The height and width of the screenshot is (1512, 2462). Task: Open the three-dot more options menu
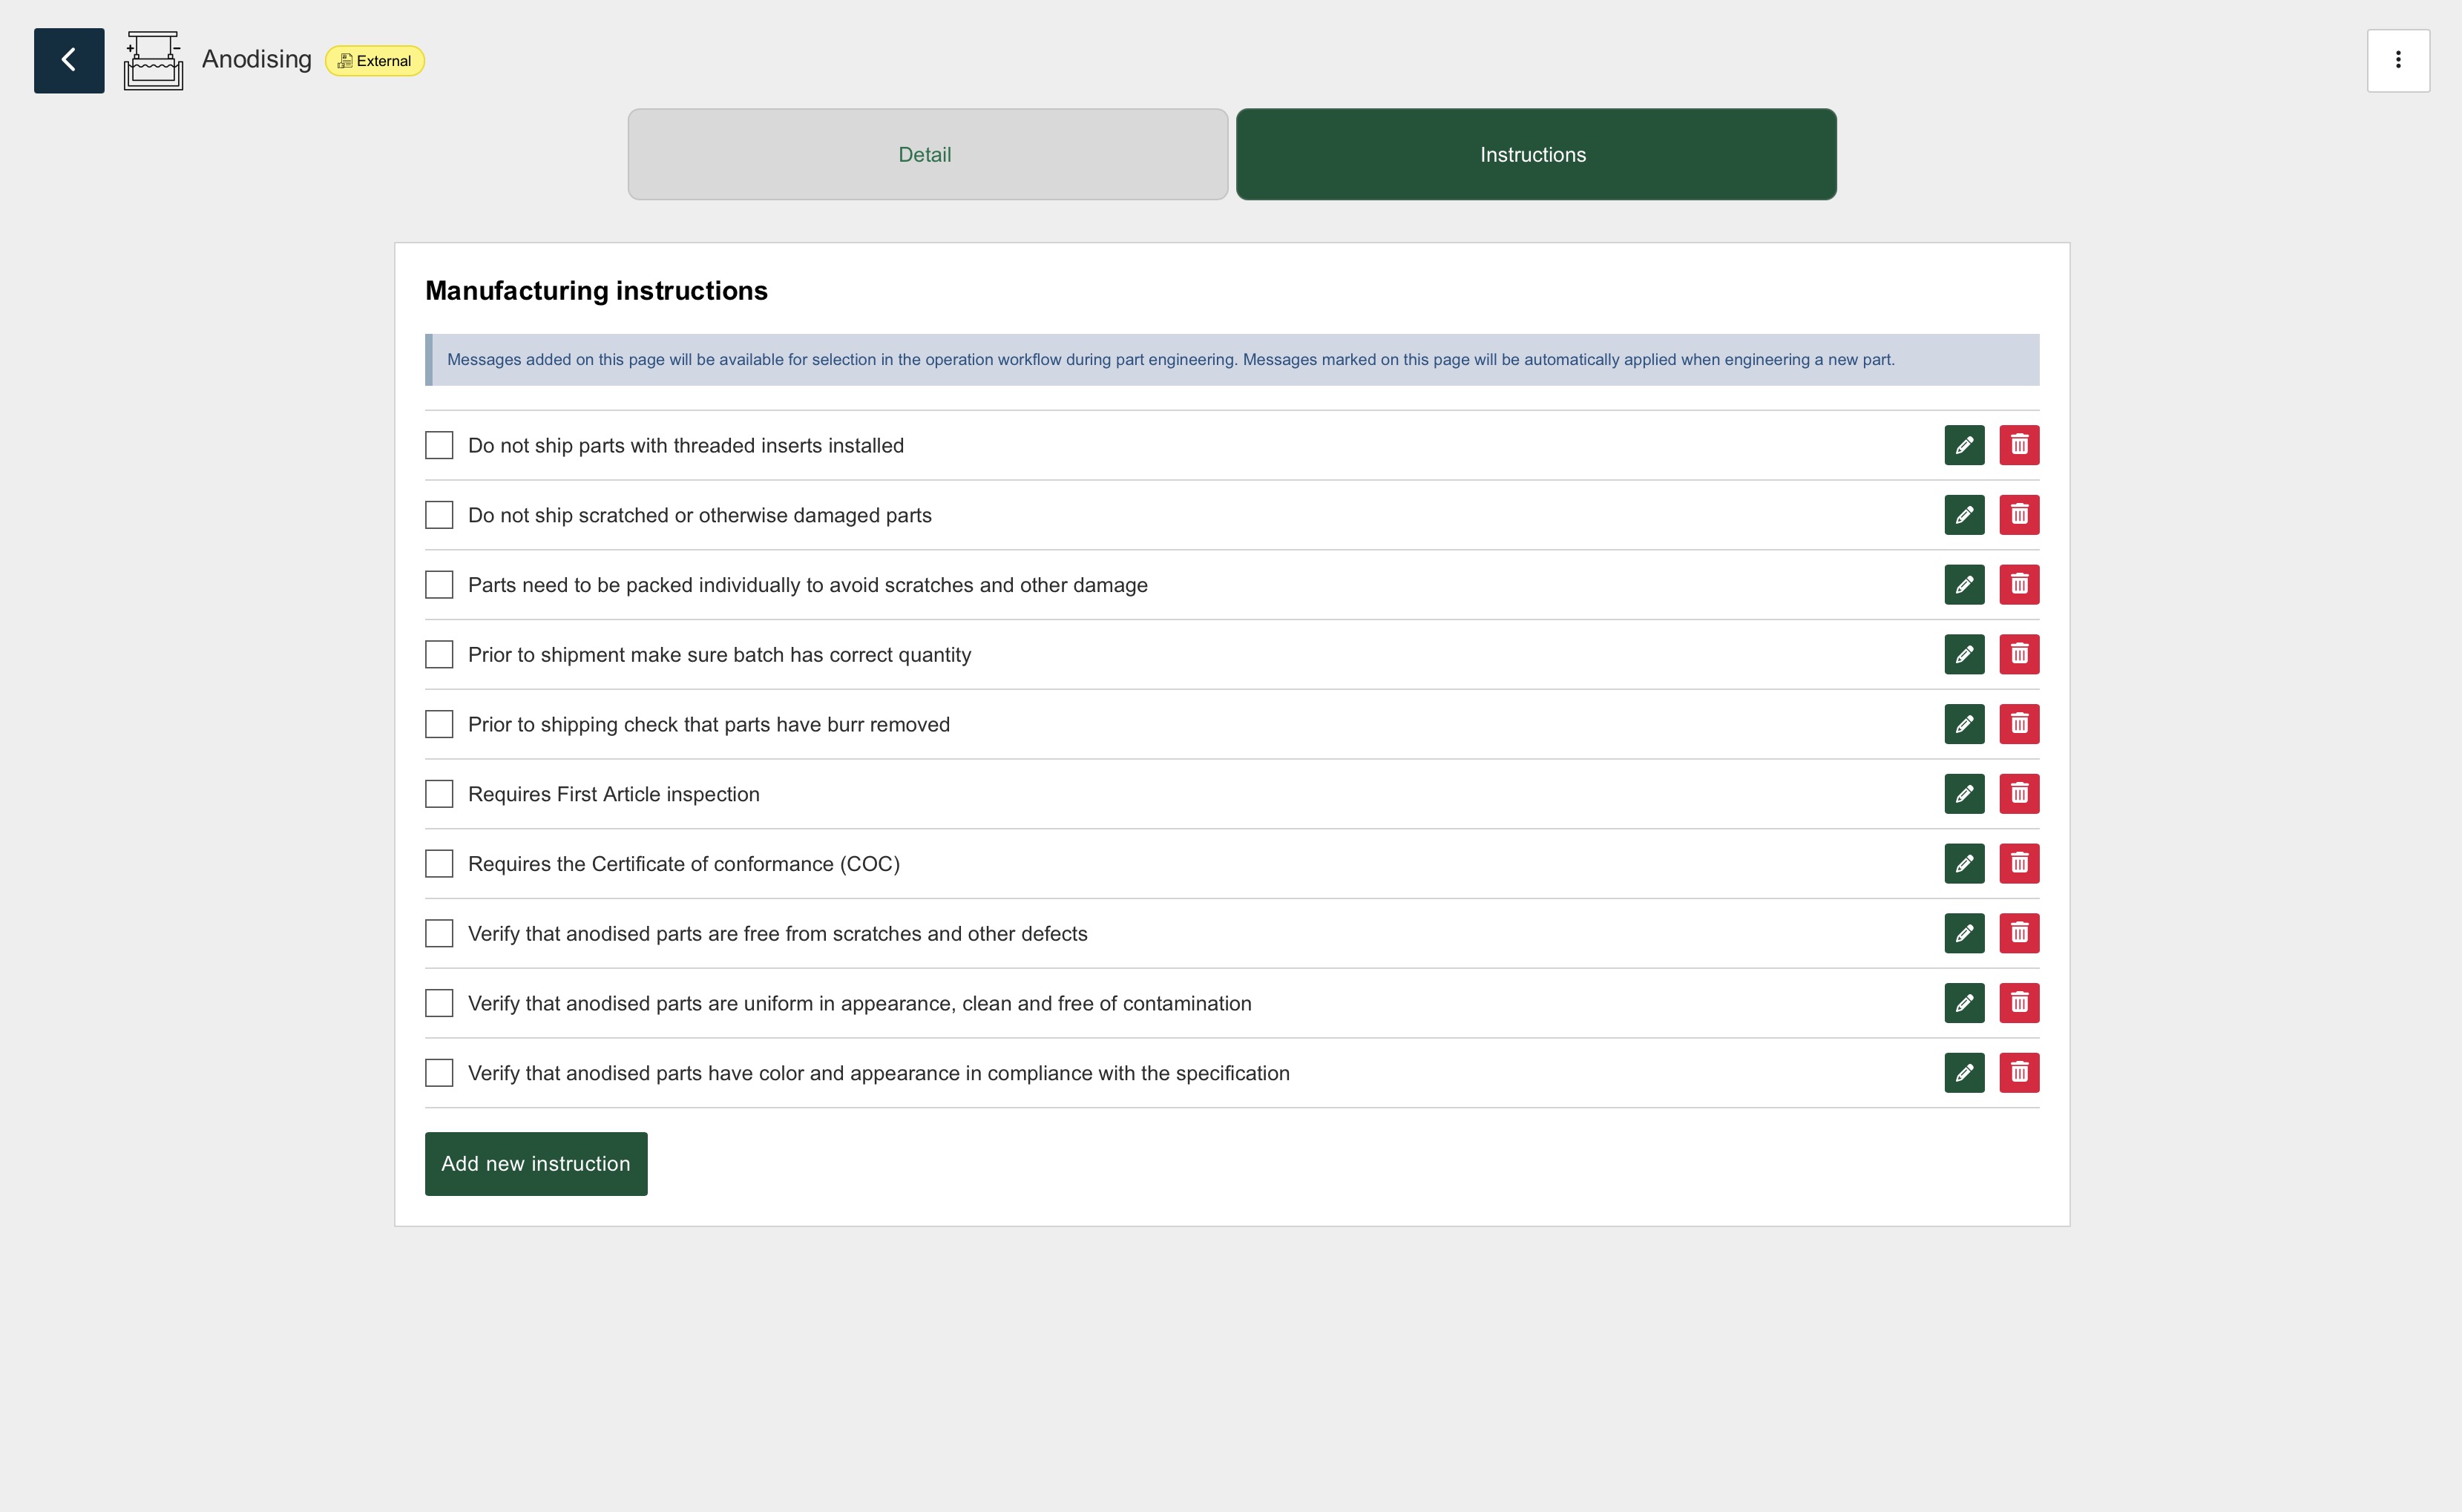point(2397,60)
